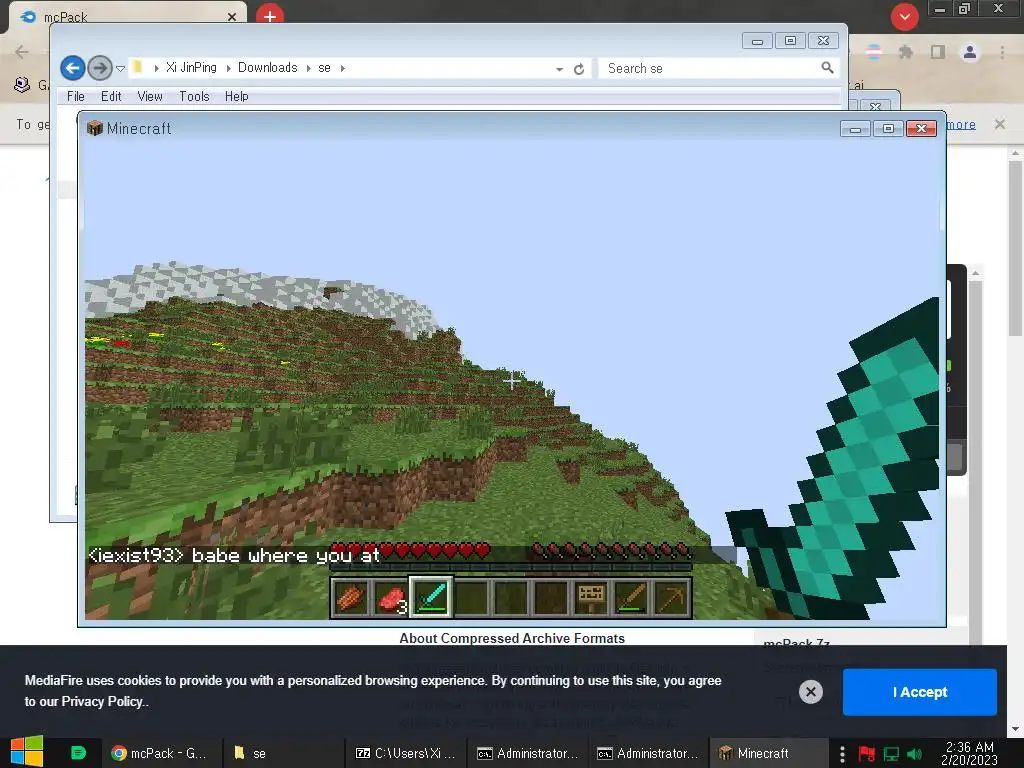1024x768 pixels.
Task: Click the Minecraft crosshair at screen center
Action: coord(512,380)
